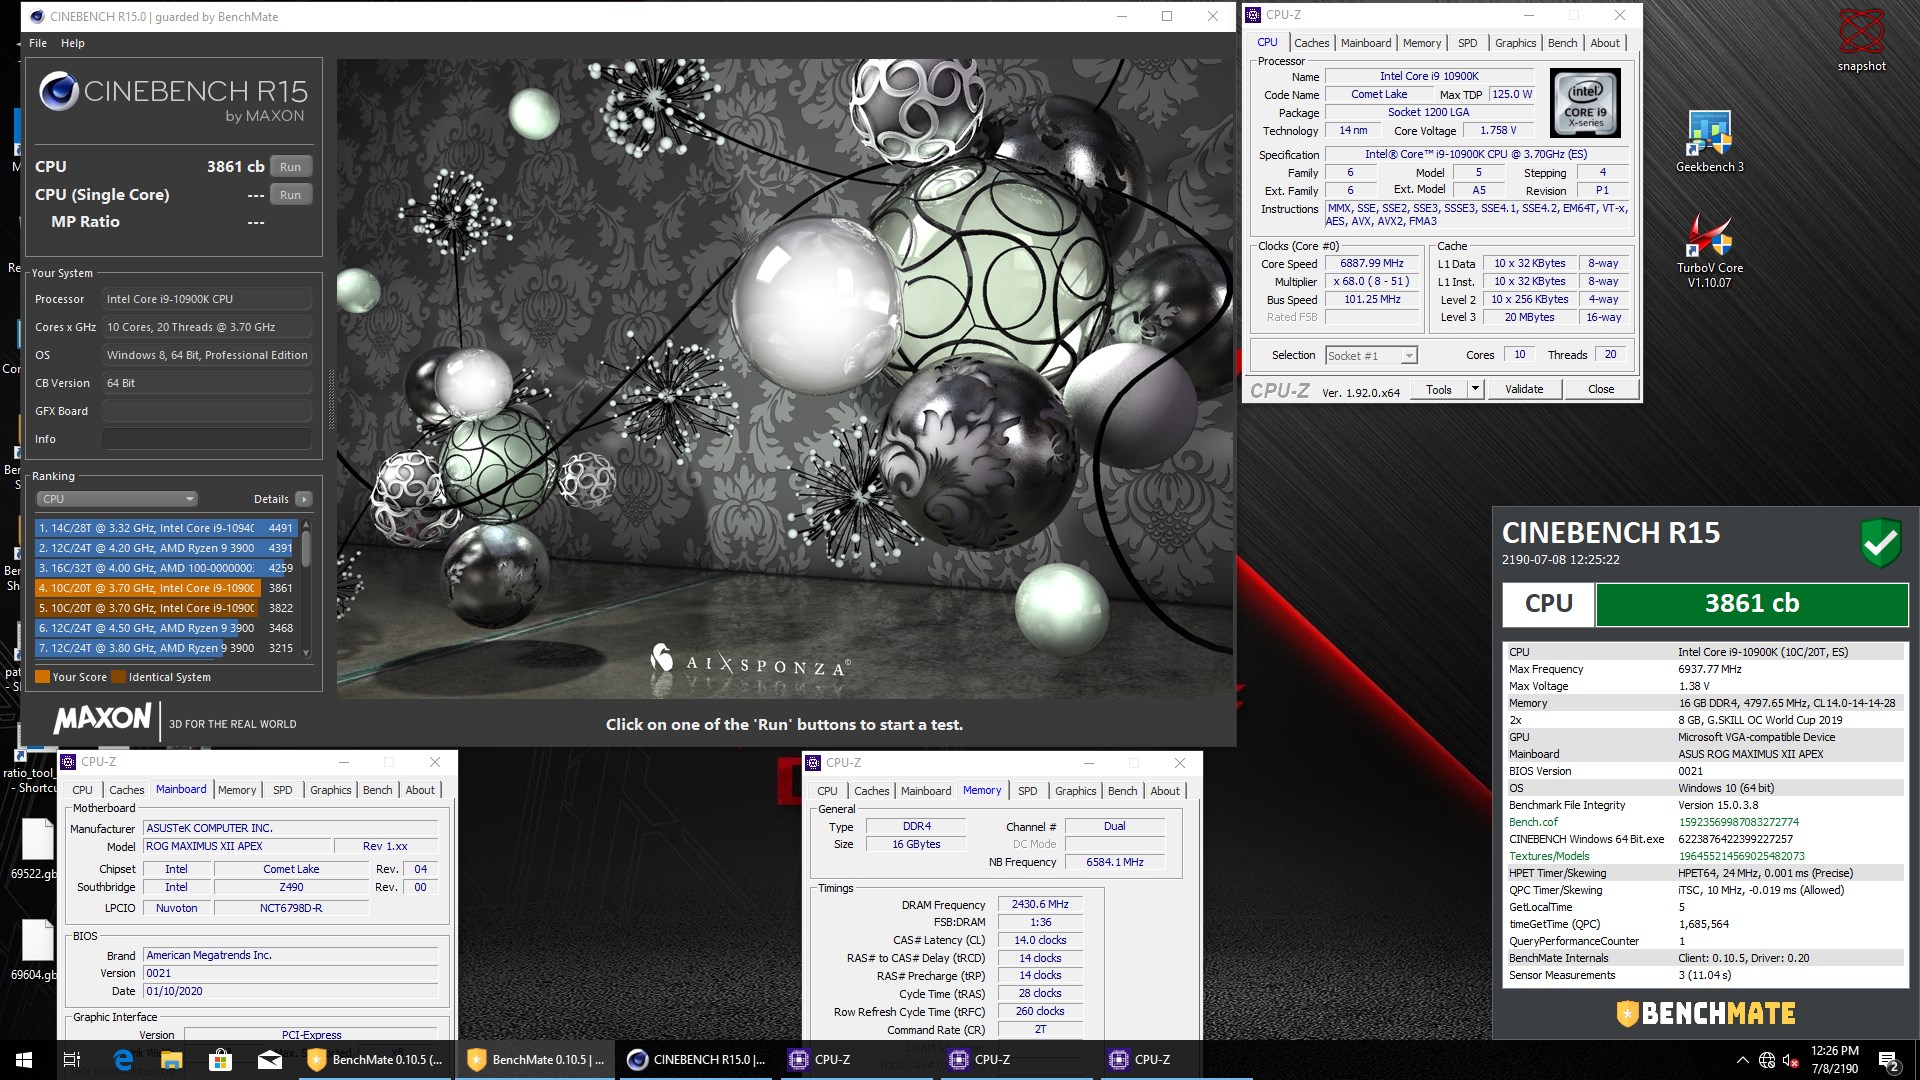This screenshot has width=1920, height=1080.
Task: Open the Help menu in Cinebench
Action: click(72, 43)
